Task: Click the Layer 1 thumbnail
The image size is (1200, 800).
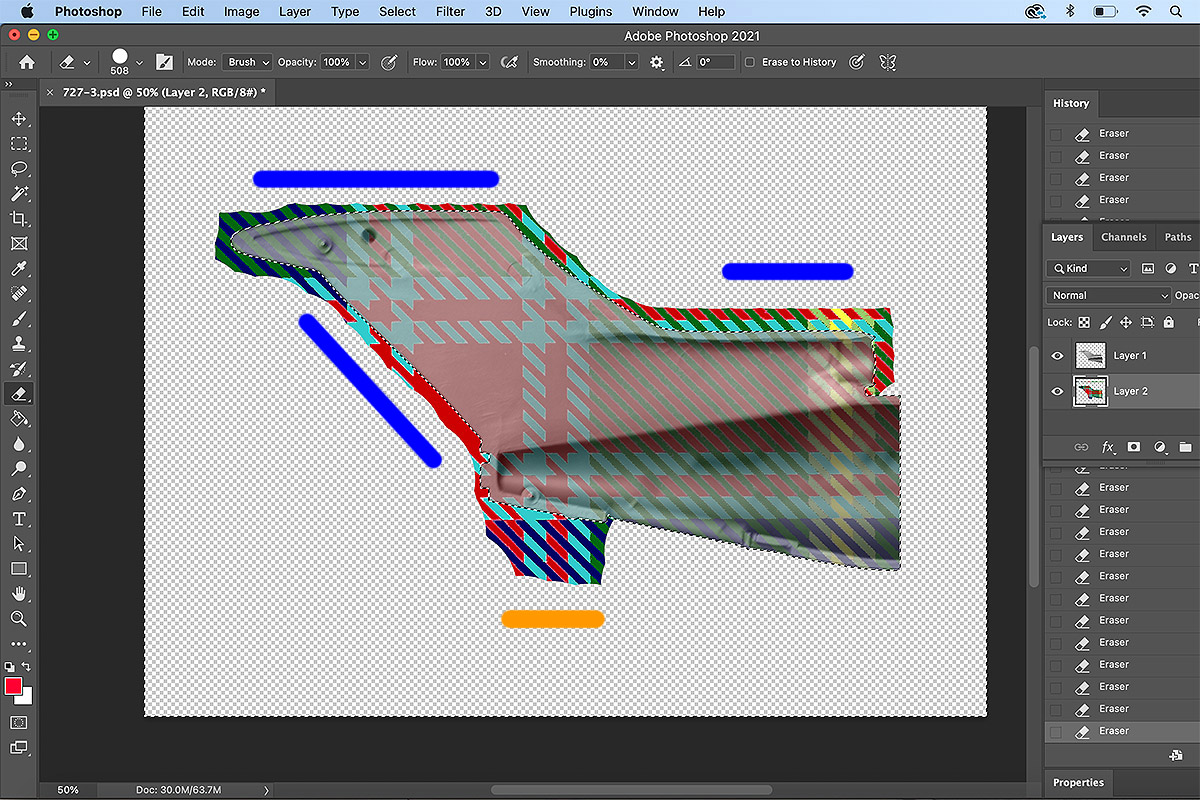Action: (1089, 356)
